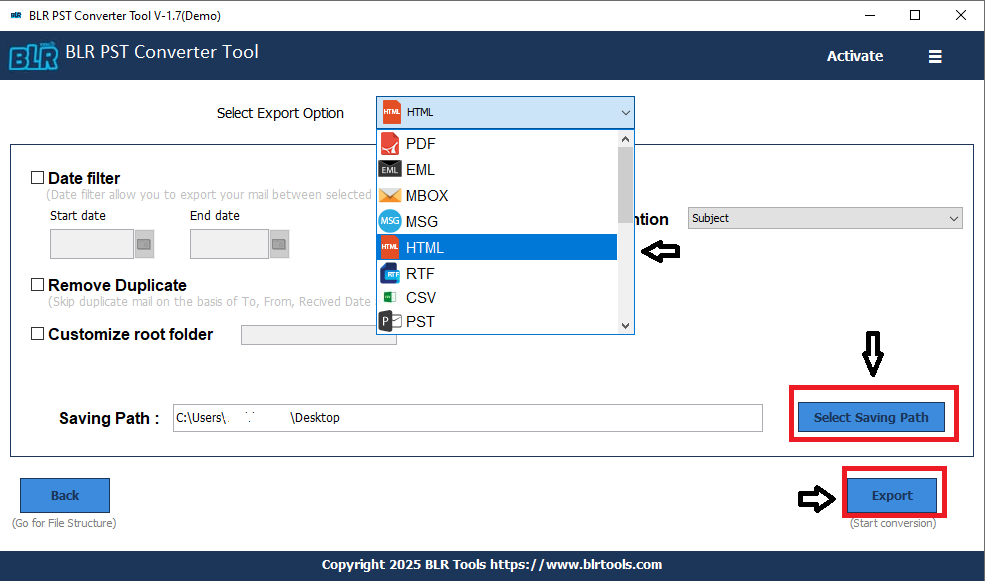Expand the Subject naming convention dropdown
985x581 pixels.
tap(953, 218)
